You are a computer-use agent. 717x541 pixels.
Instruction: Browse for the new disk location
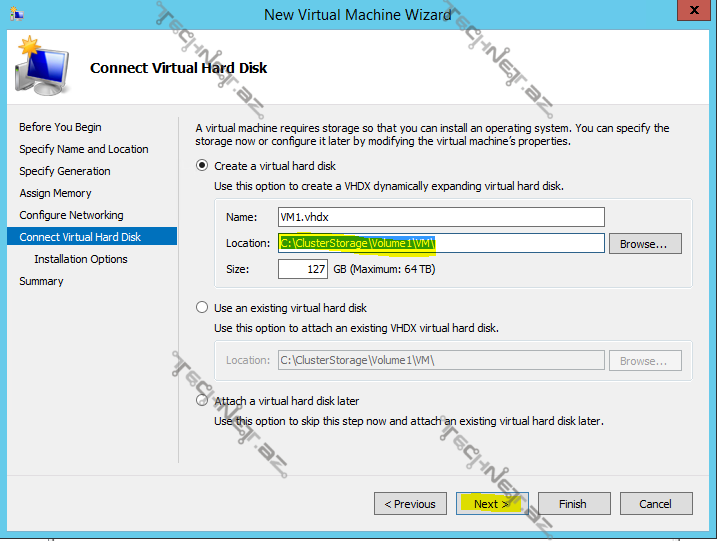point(650,243)
